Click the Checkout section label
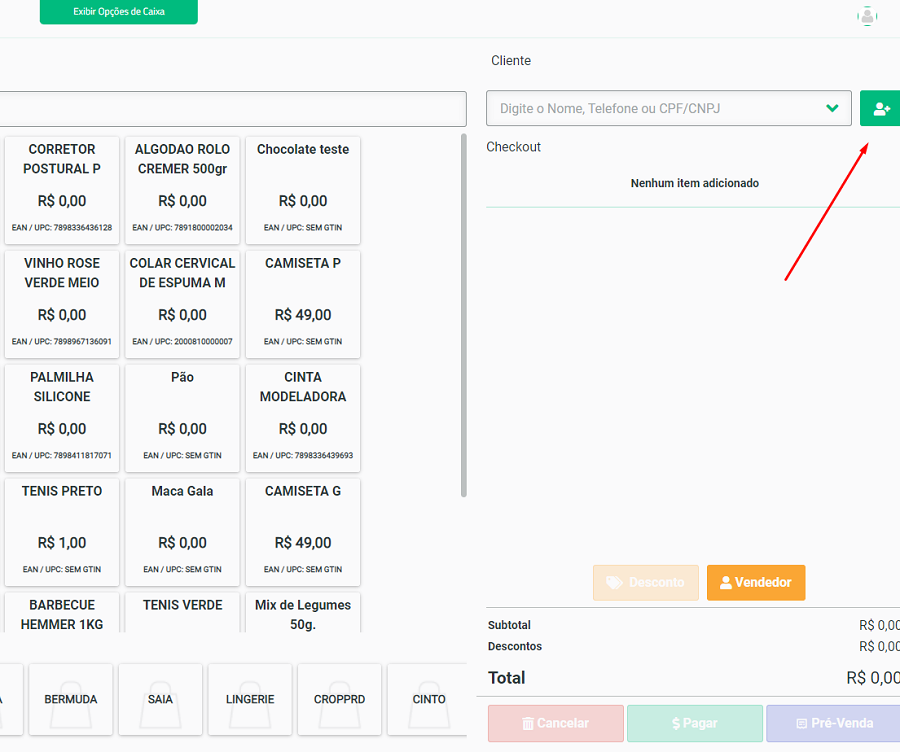 [513, 147]
